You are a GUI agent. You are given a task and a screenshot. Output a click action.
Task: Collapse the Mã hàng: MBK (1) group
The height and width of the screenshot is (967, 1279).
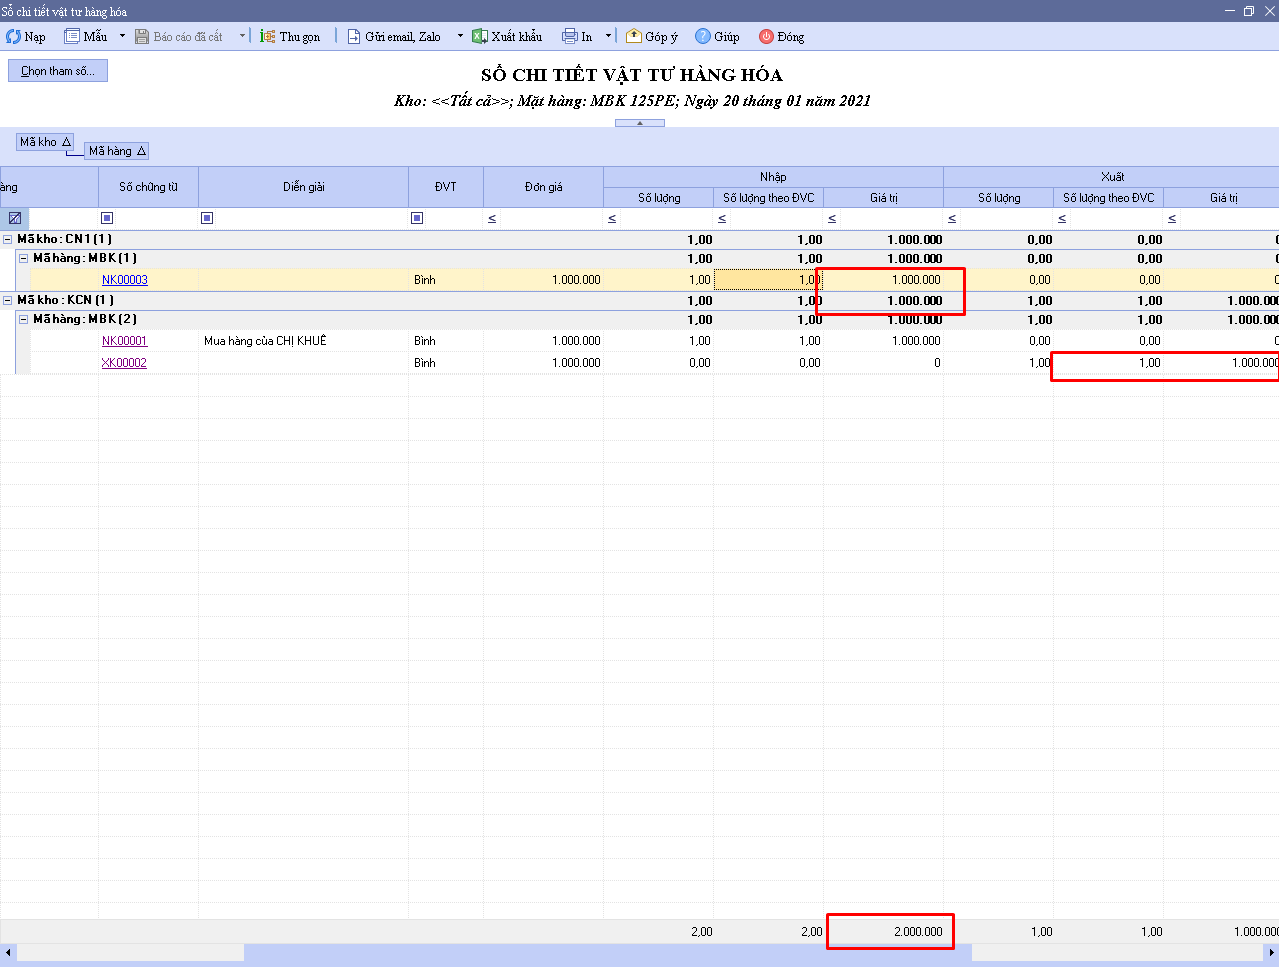(x=24, y=259)
